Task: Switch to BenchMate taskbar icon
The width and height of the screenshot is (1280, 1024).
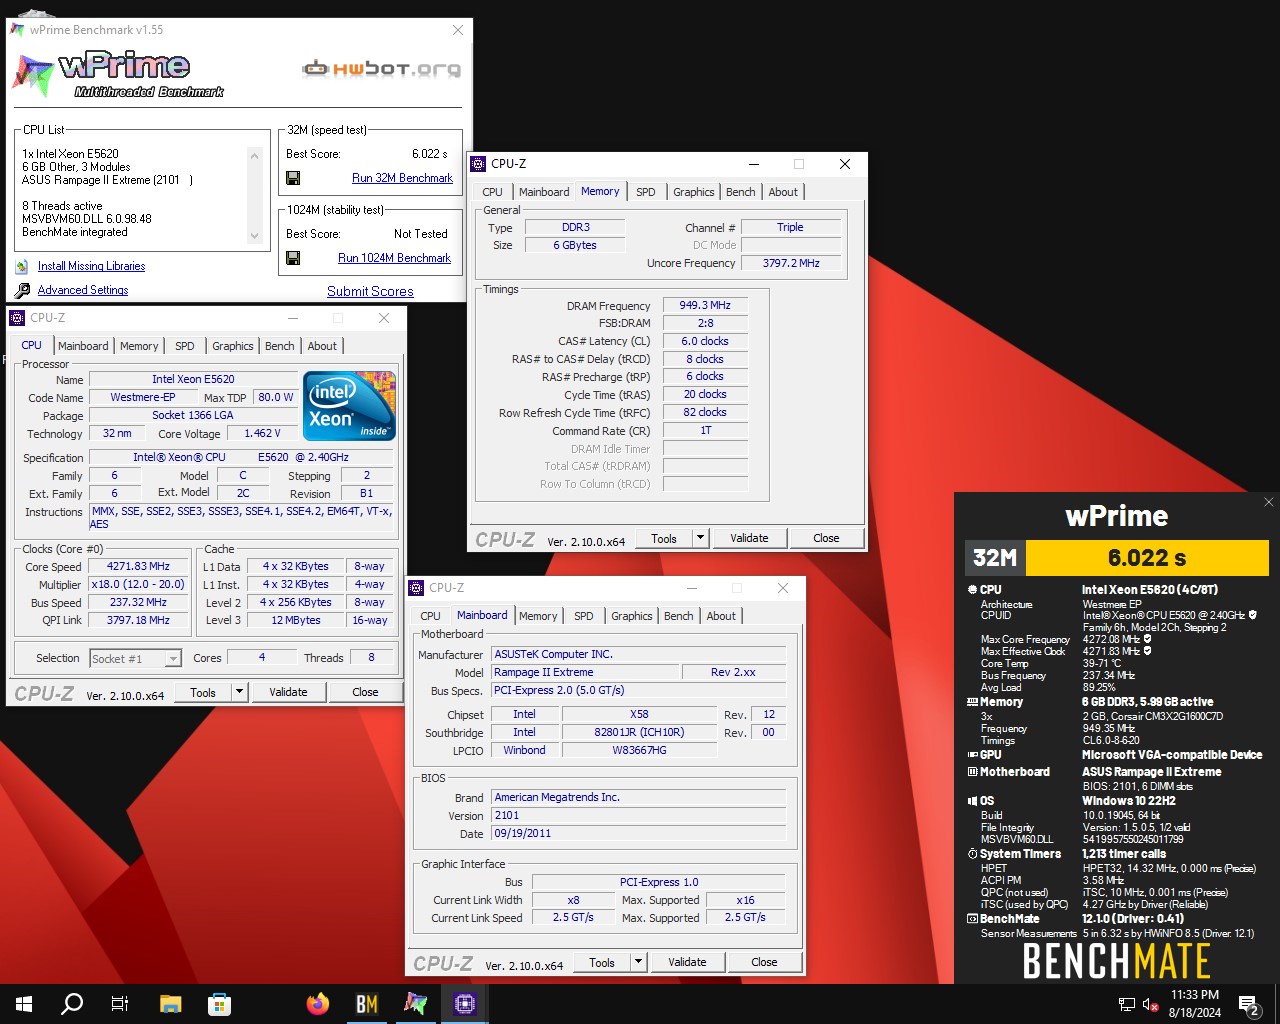Action: click(x=367, y=1003)
